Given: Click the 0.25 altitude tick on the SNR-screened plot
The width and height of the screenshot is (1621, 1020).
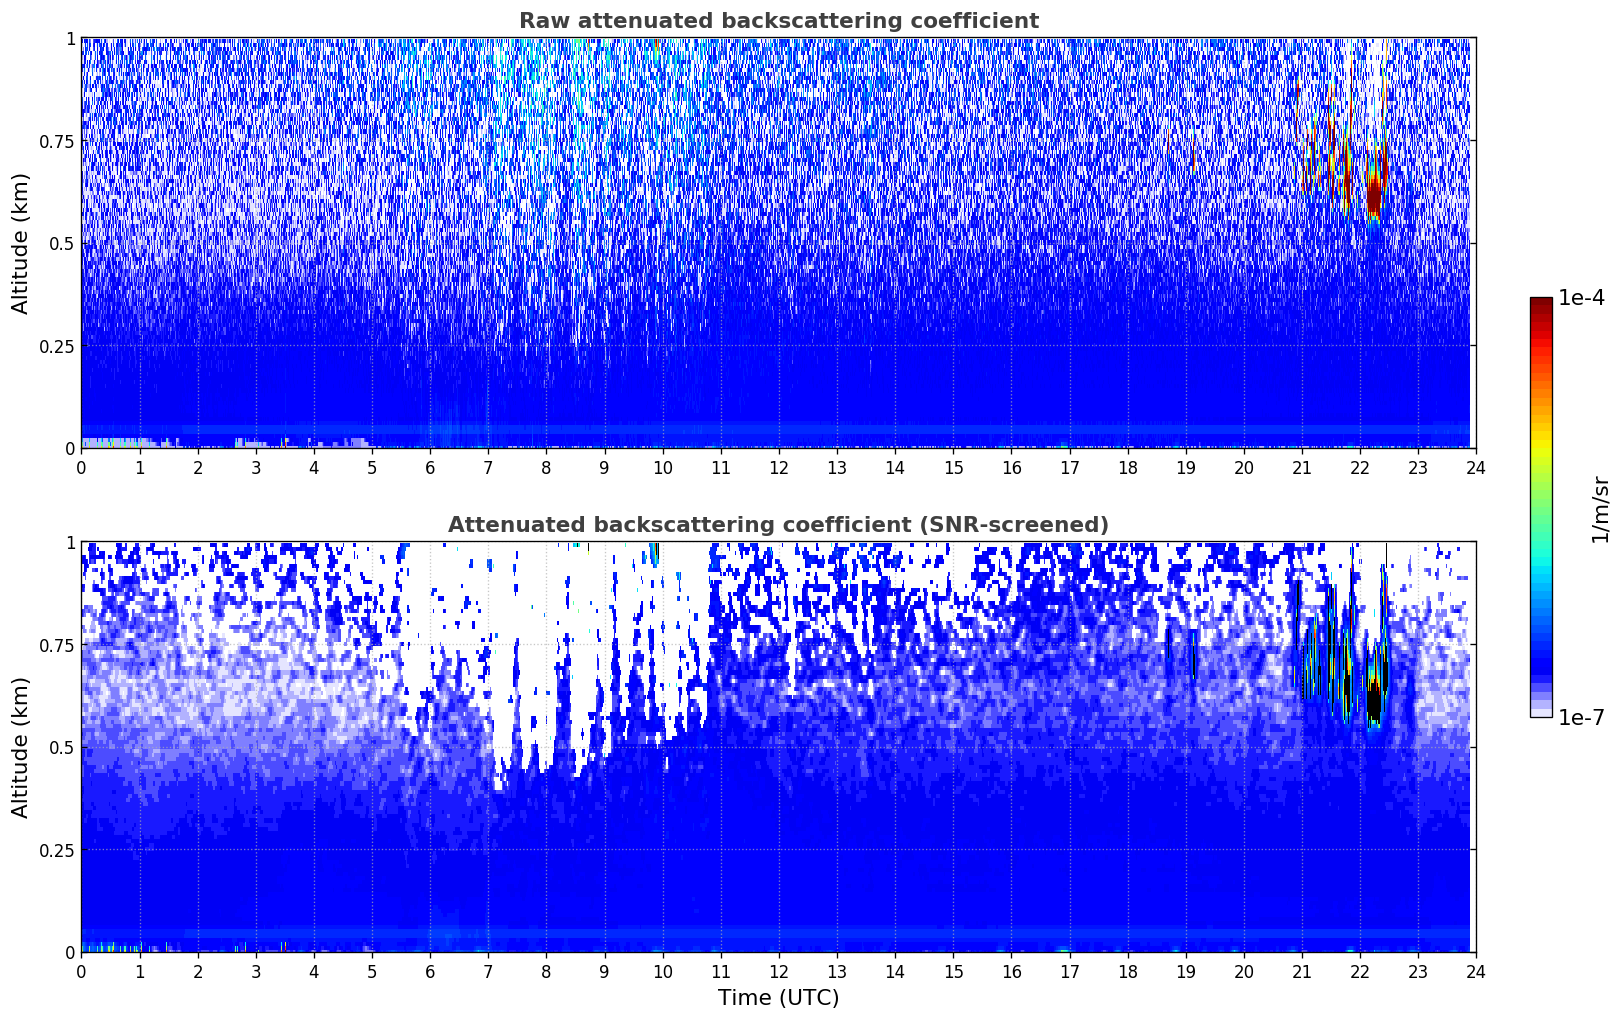Looking at the screenshot, I should click(56, 851).
